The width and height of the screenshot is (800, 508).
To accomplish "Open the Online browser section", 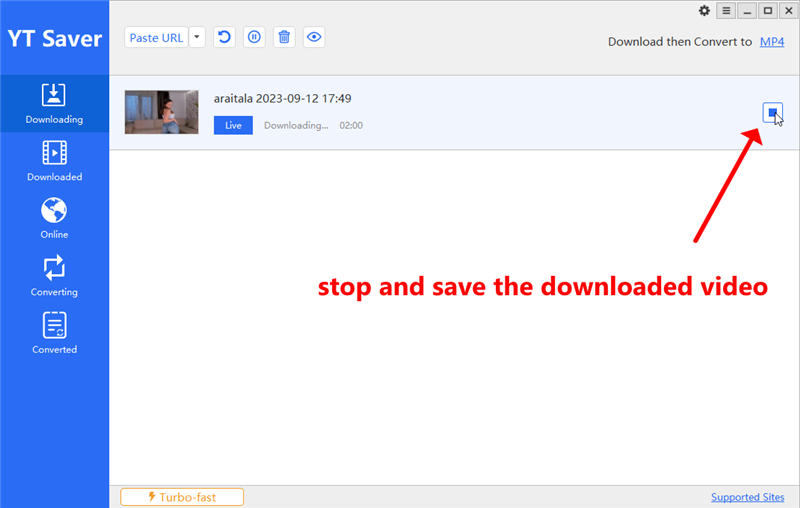I will click(x=54, y=219).
